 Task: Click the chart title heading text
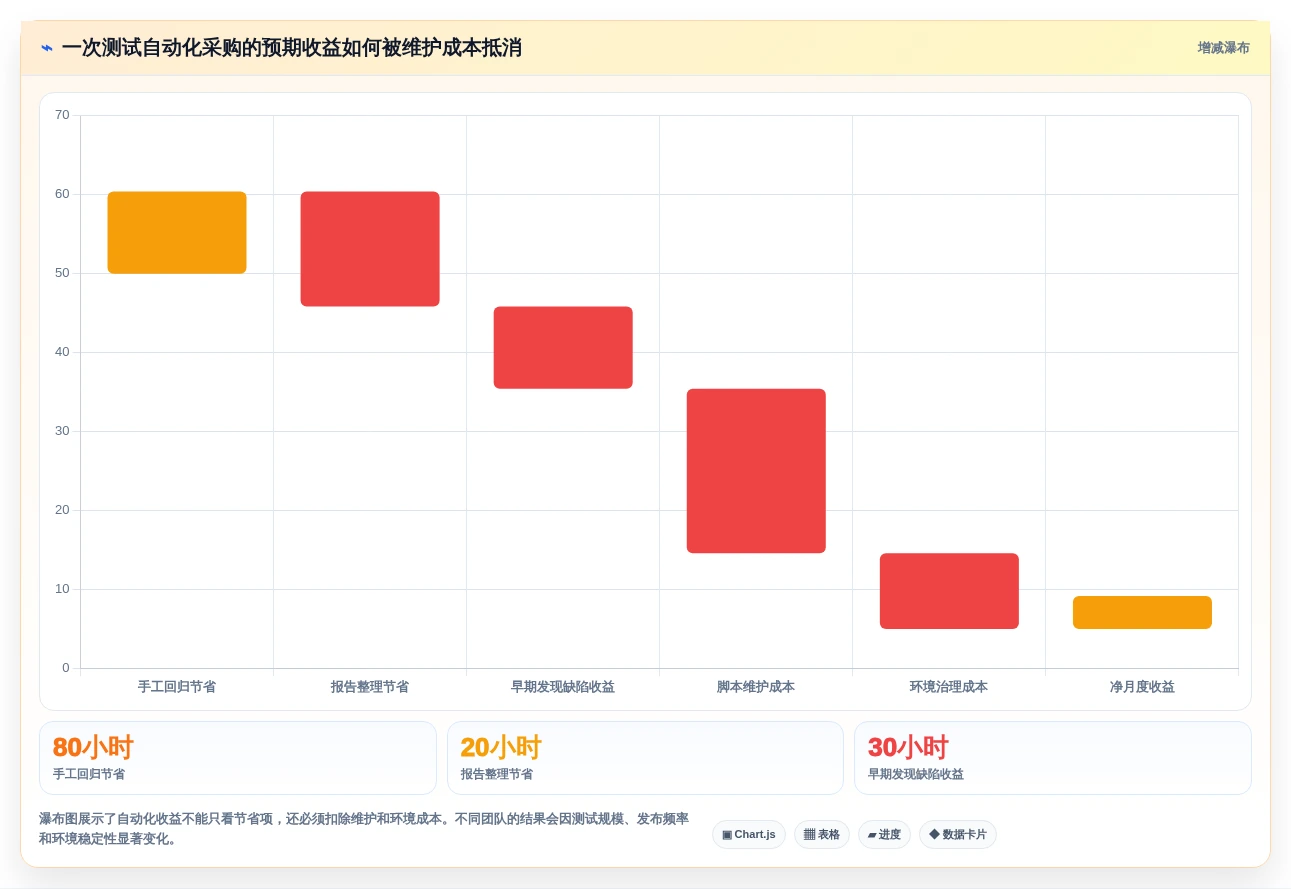click(292, 48)
